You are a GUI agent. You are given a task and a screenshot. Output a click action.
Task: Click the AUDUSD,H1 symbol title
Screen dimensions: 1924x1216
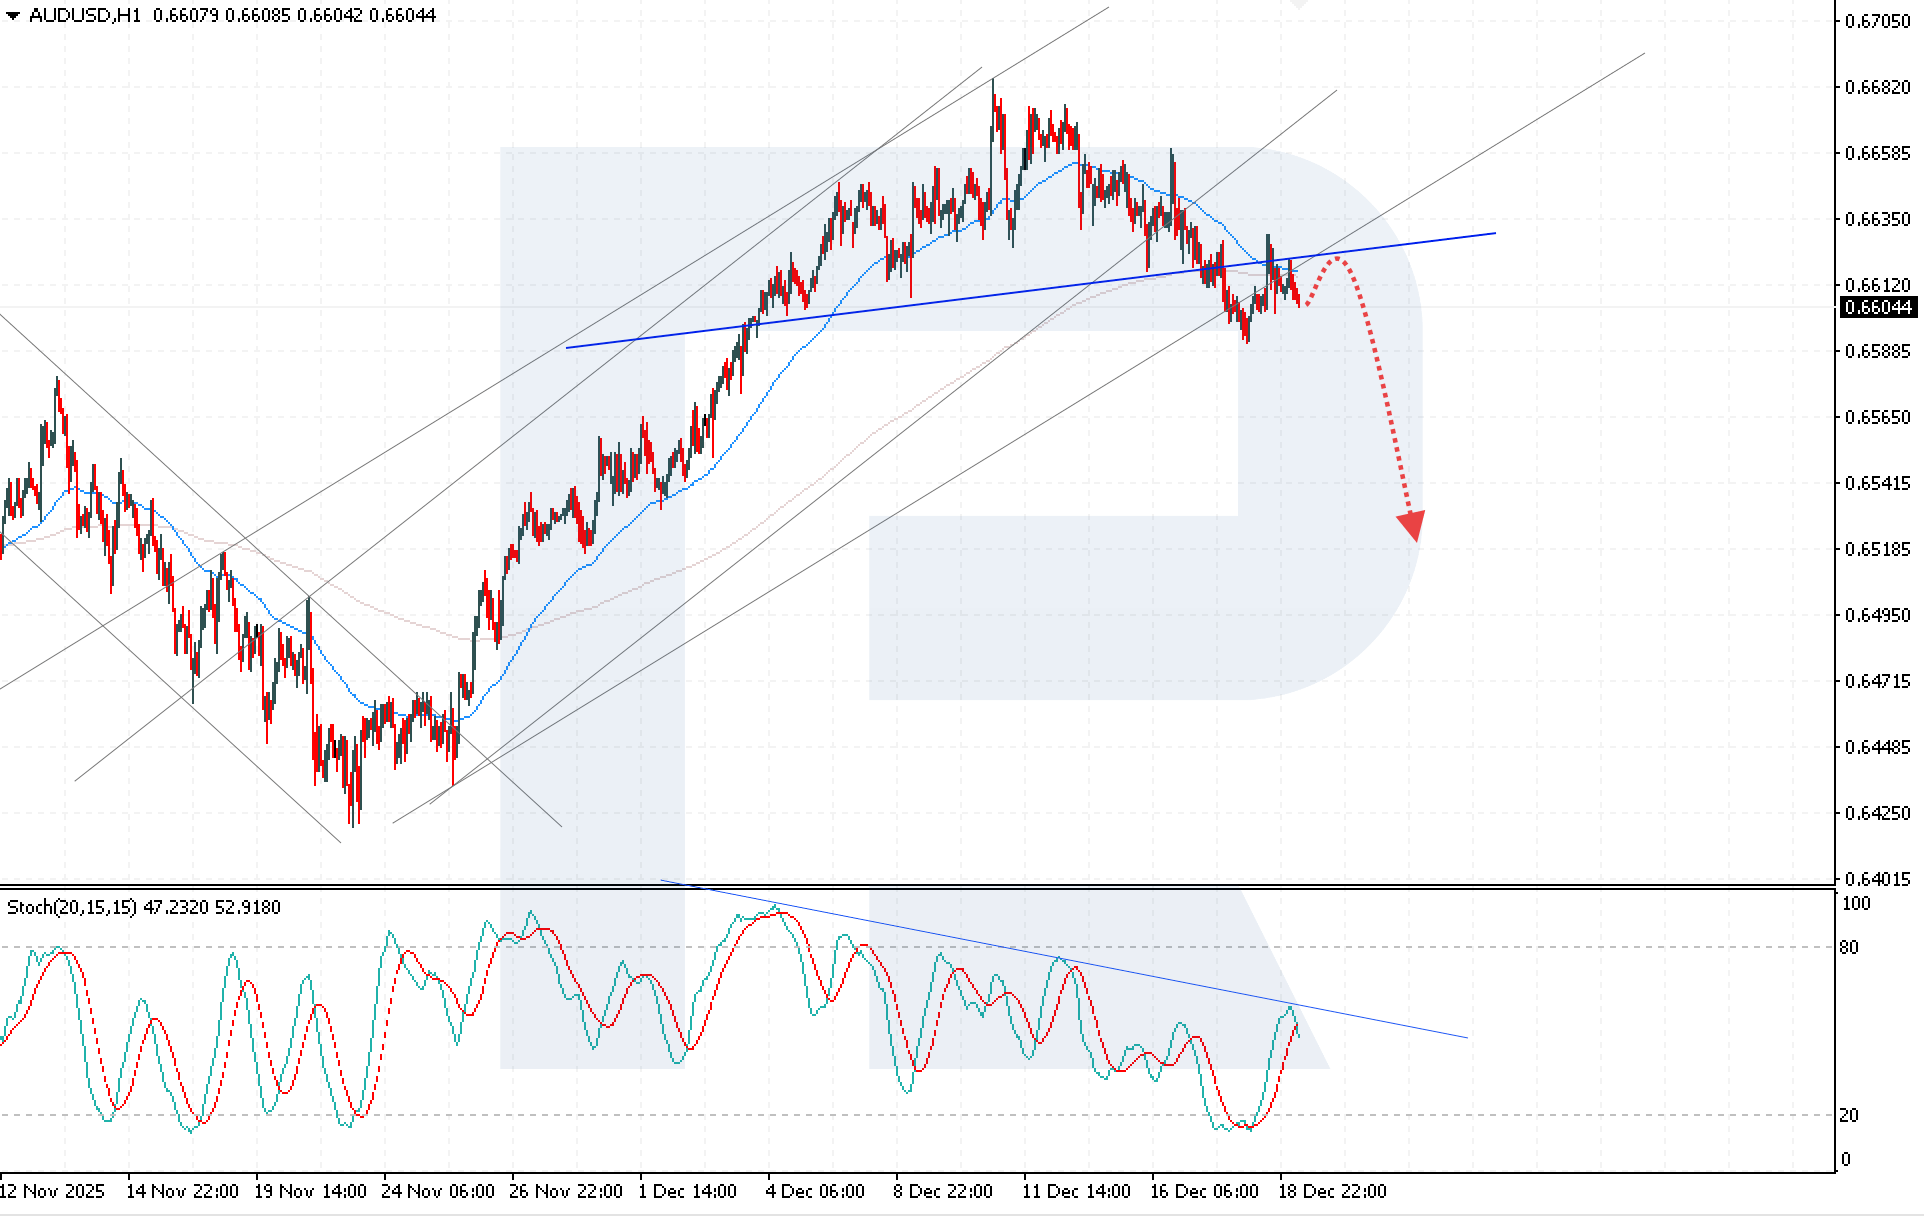(x=85, y=16)
